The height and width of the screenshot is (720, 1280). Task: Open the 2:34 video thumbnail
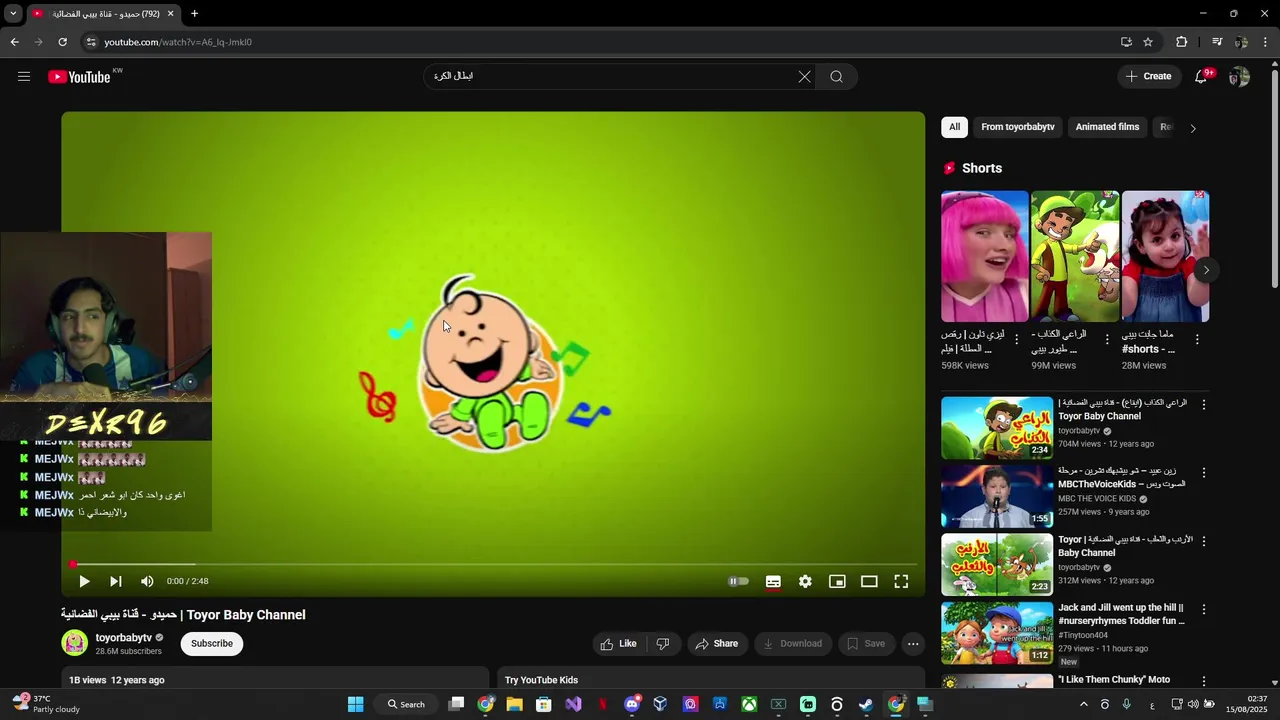(997, 428)
